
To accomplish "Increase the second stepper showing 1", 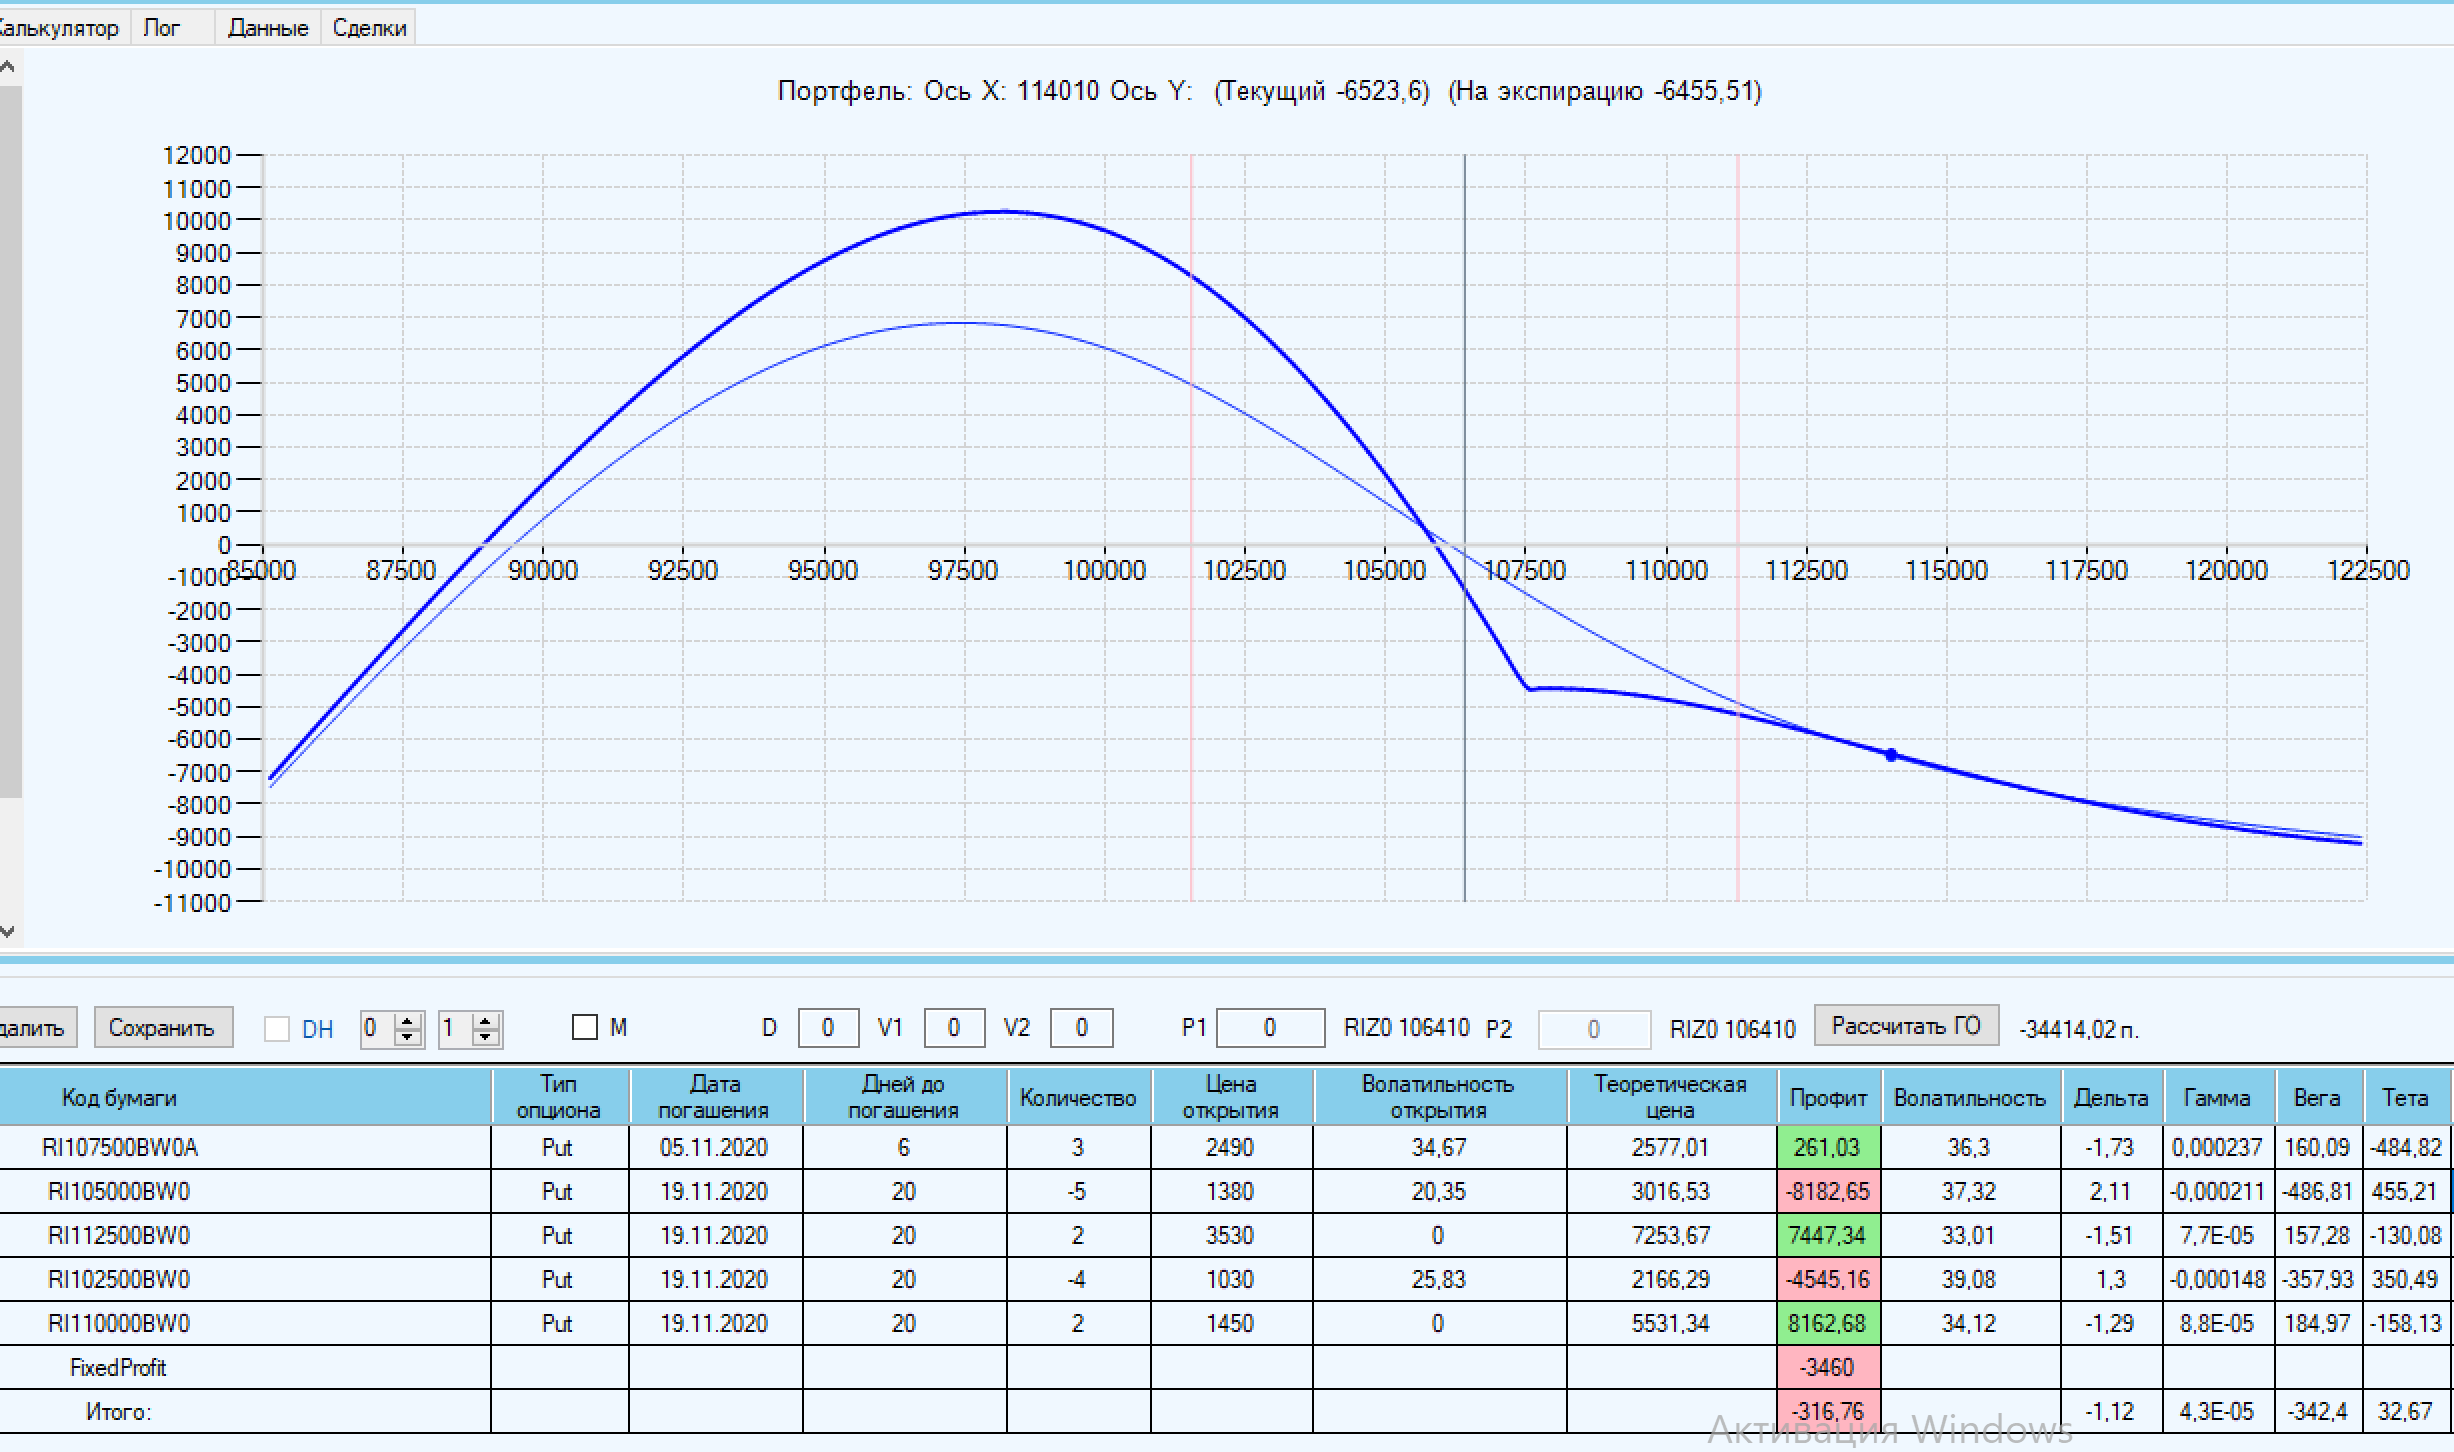I will tap(486, 1021).
